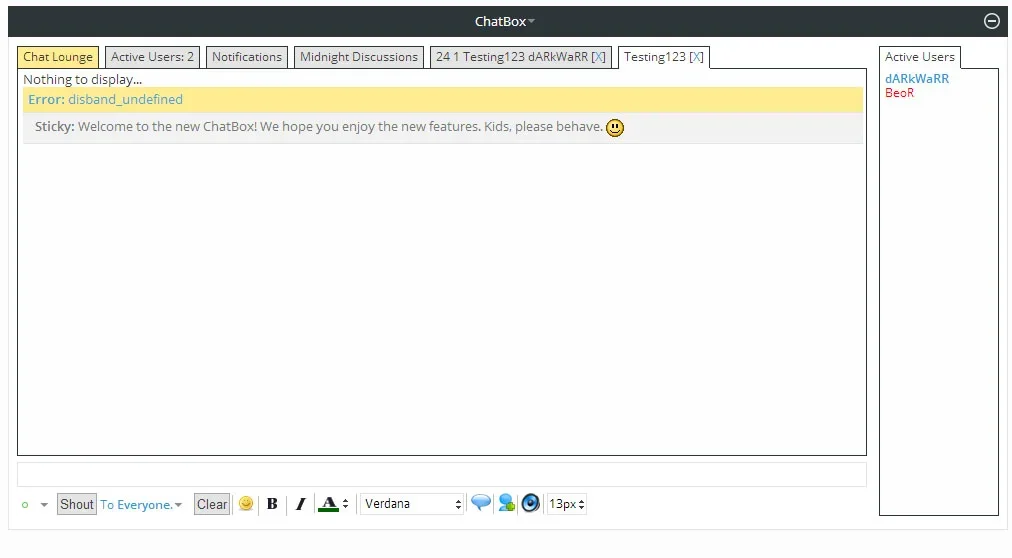Expand the status dropdown arrow beside green circle
This screenshot has width=1012, height=558.
click(x=44, y=505)
